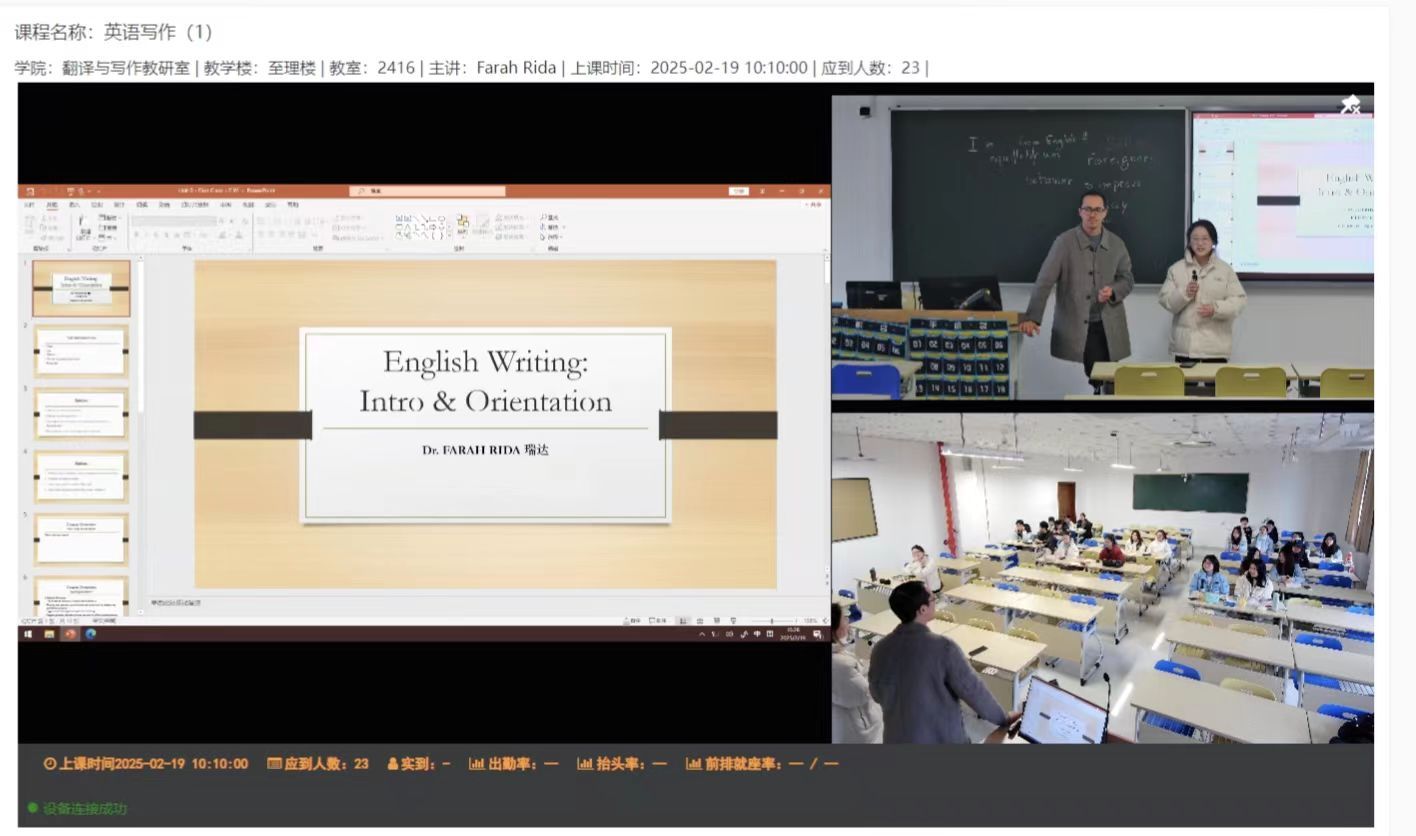Open File Explorer from the taskbar

tap(49, 634)
